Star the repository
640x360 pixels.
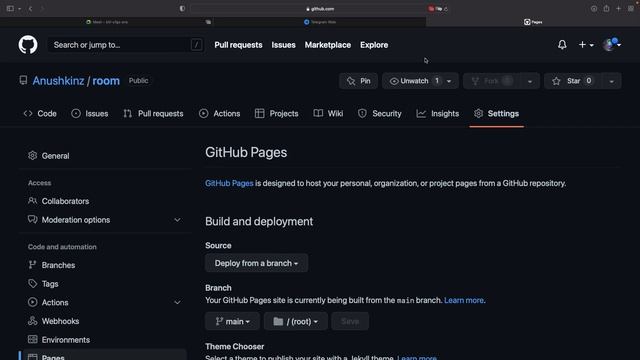click(573, 81)
